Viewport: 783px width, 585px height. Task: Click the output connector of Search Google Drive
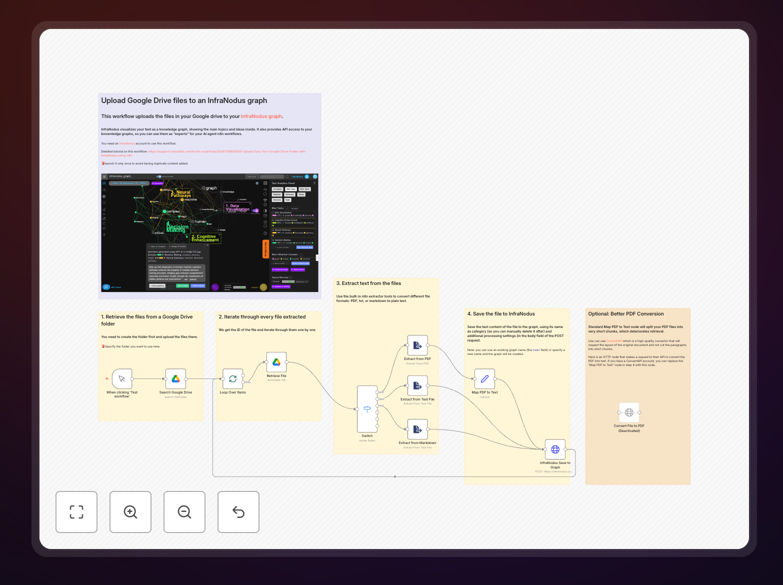point(186,379)
